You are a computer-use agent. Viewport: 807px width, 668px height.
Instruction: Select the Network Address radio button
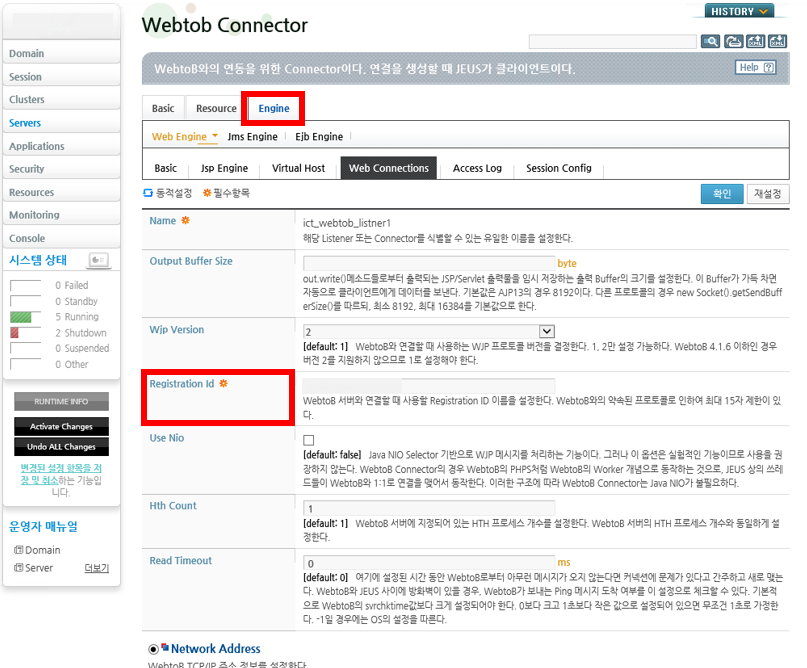pos(153,649)
